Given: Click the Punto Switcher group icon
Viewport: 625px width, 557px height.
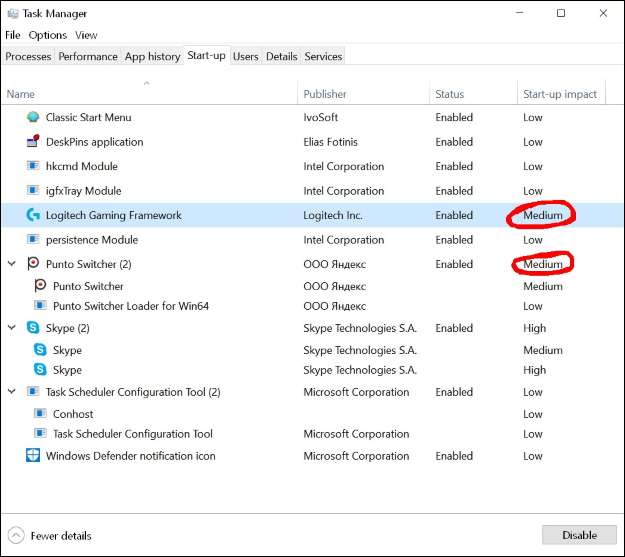Looking at the screenshot, I should point(33,264).
